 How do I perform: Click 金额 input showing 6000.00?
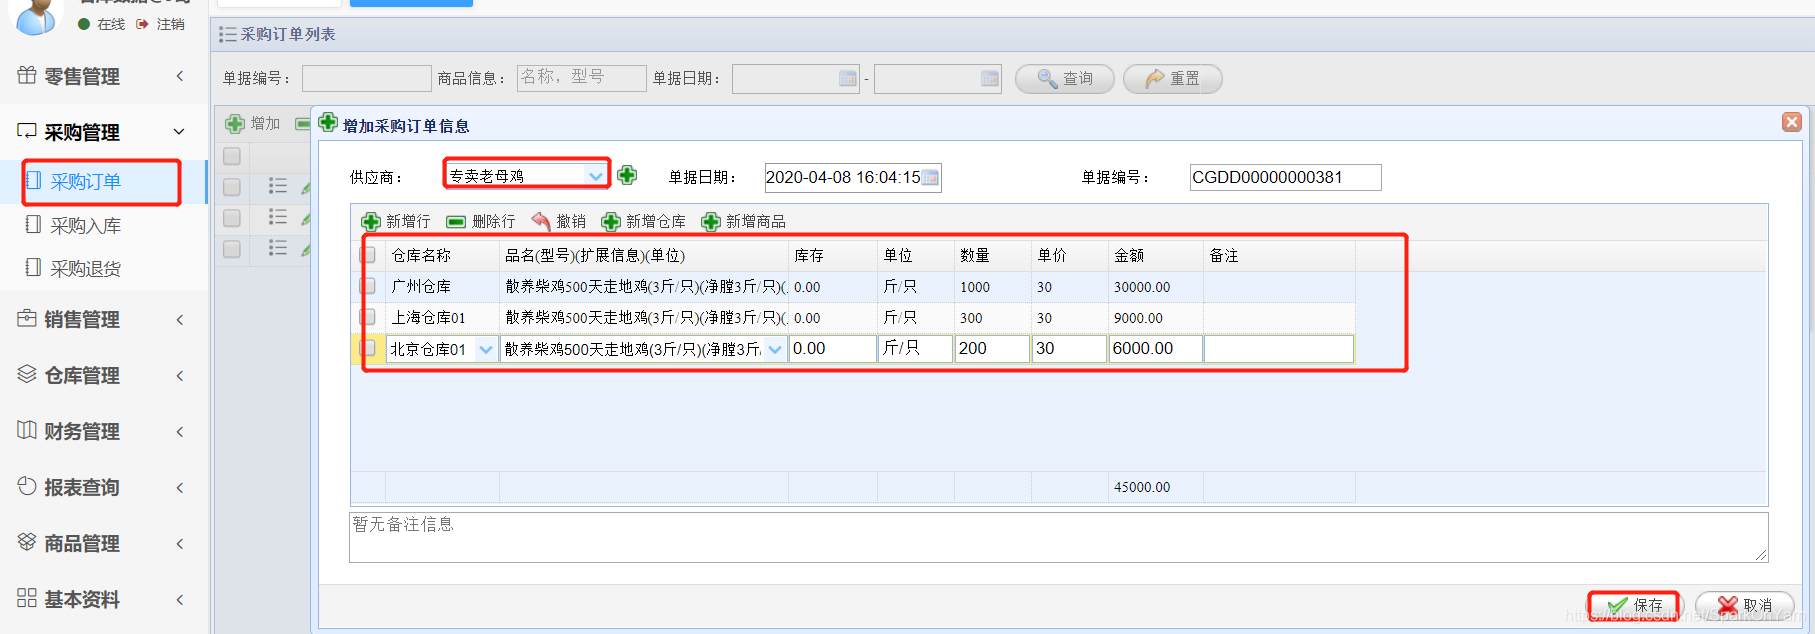point(1155,348)
